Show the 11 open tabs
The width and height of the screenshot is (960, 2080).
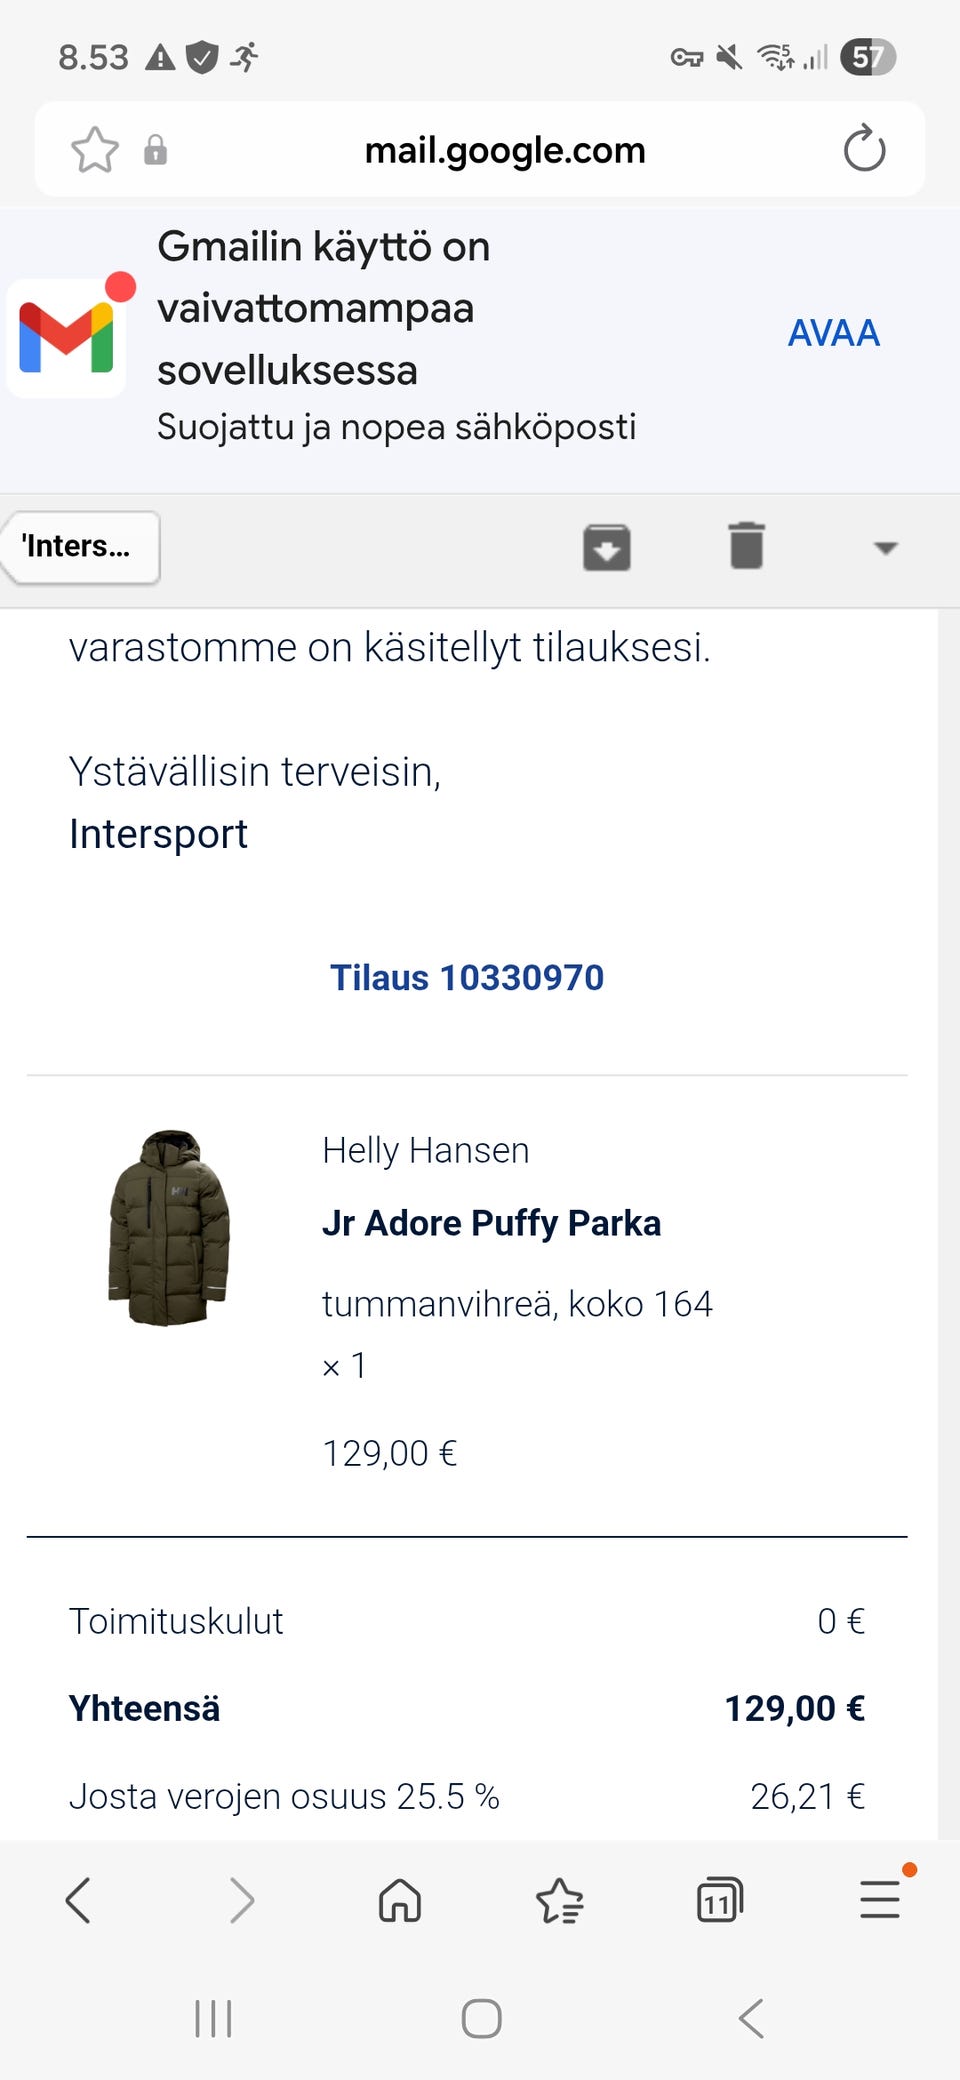click(x=719, y=1900)
